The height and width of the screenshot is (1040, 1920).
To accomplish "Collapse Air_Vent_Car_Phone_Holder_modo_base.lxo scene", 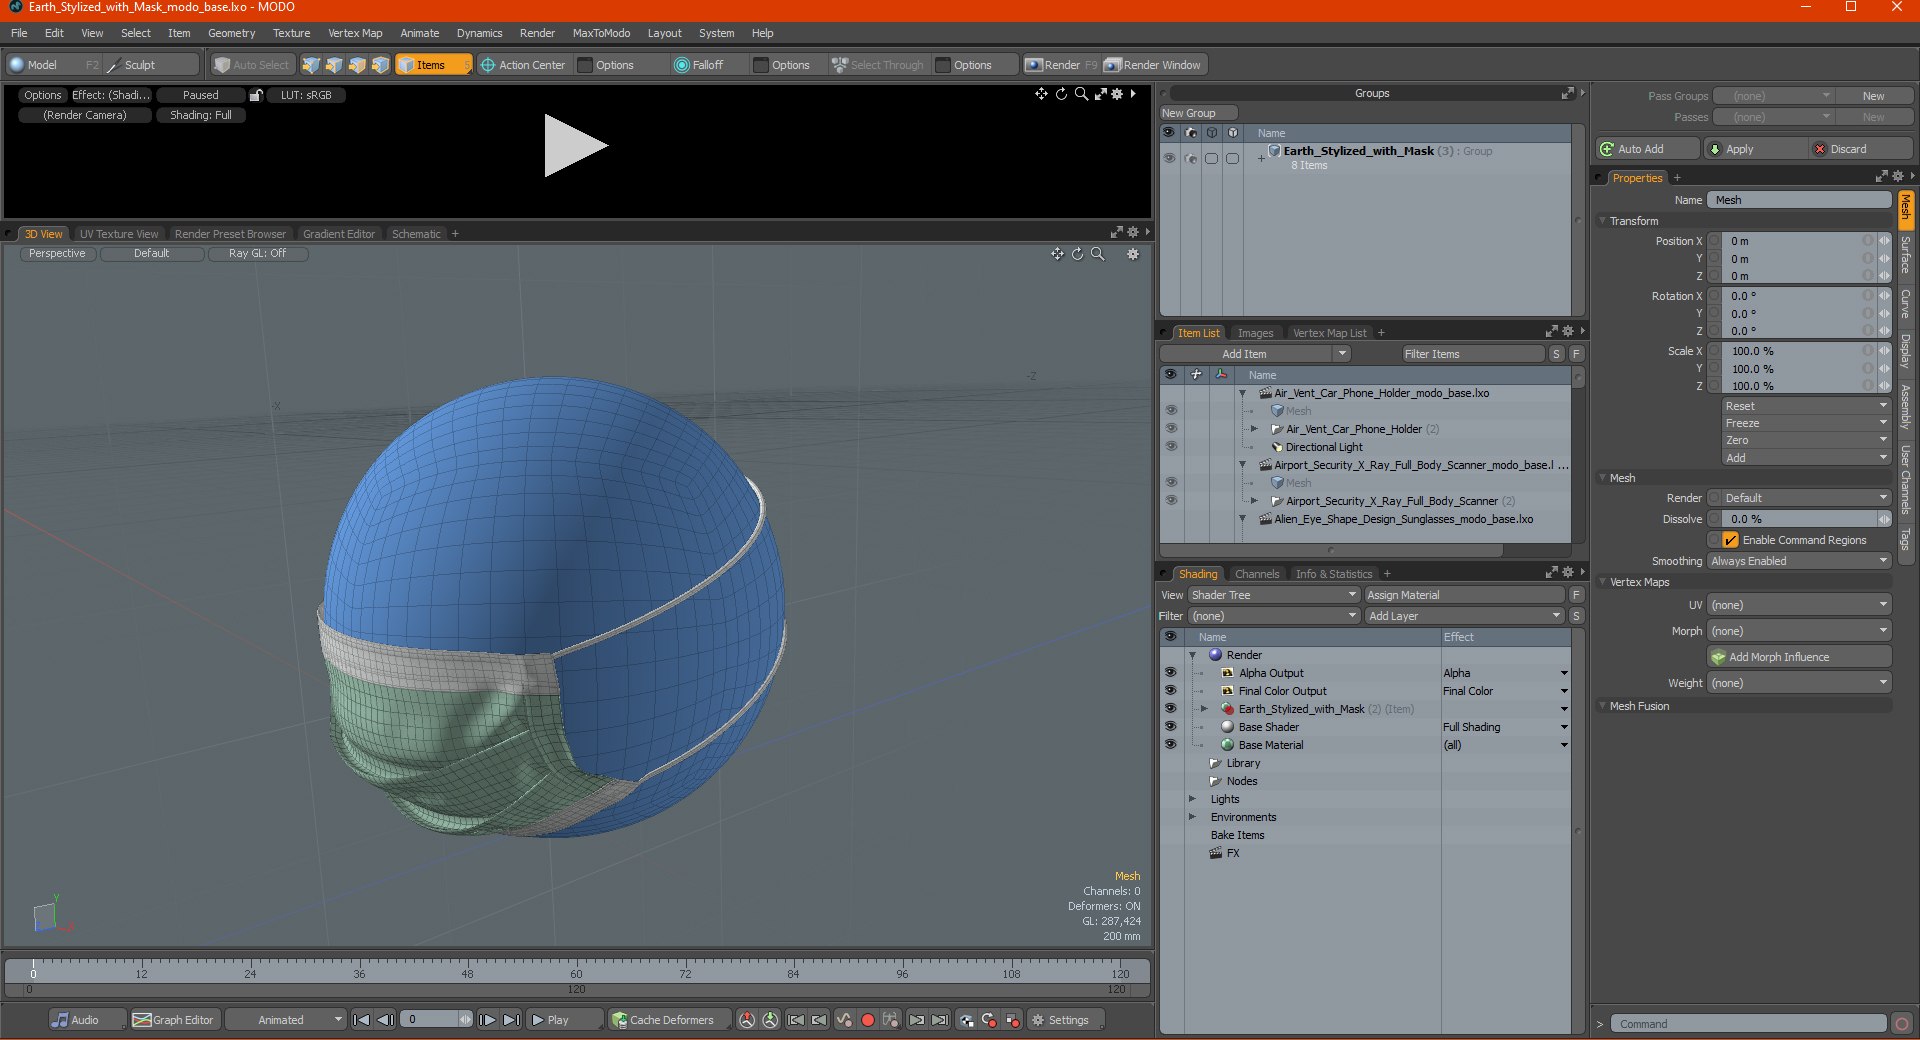I will [x=1242, y=393].
